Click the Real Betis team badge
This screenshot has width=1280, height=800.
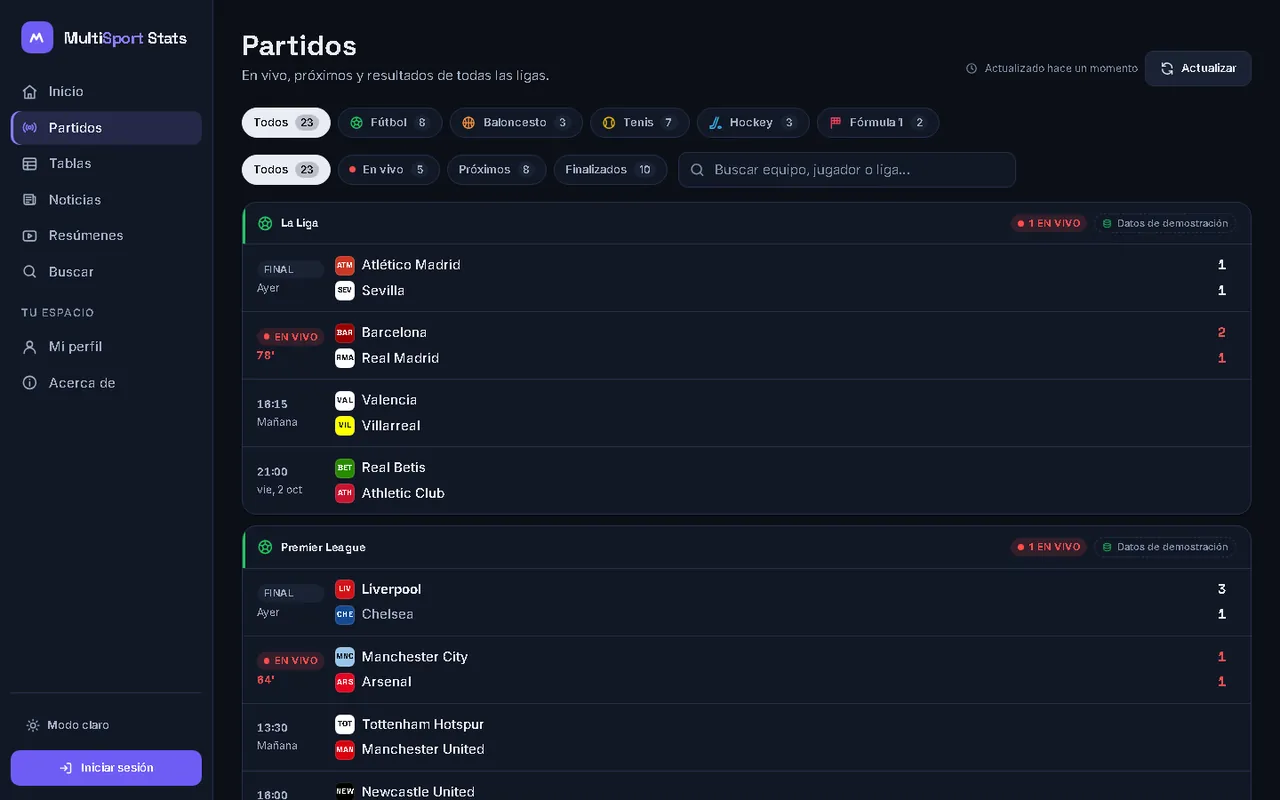(x=345, y=468)
